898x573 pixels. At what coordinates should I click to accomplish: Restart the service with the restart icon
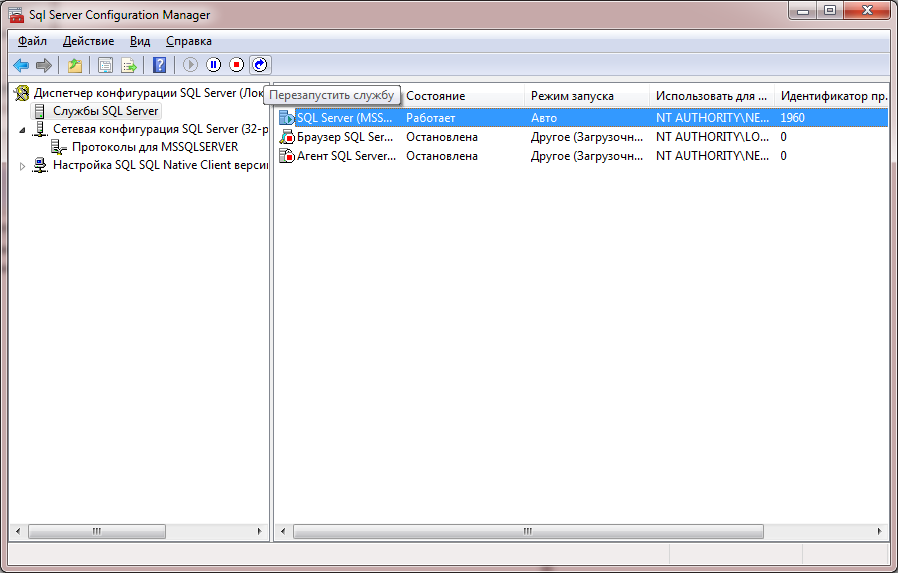[x=260, y=65]
